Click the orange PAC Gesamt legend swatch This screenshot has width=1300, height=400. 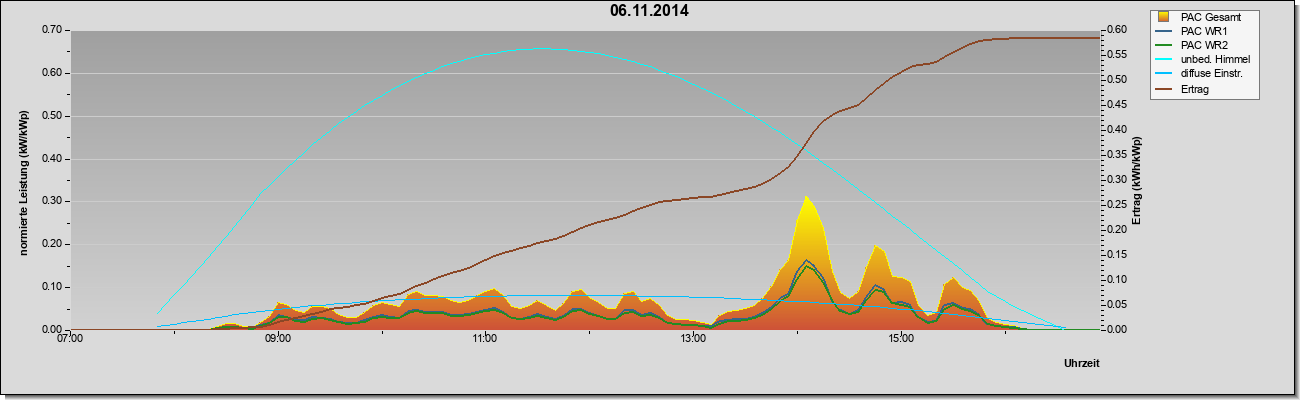[1165, 17]
